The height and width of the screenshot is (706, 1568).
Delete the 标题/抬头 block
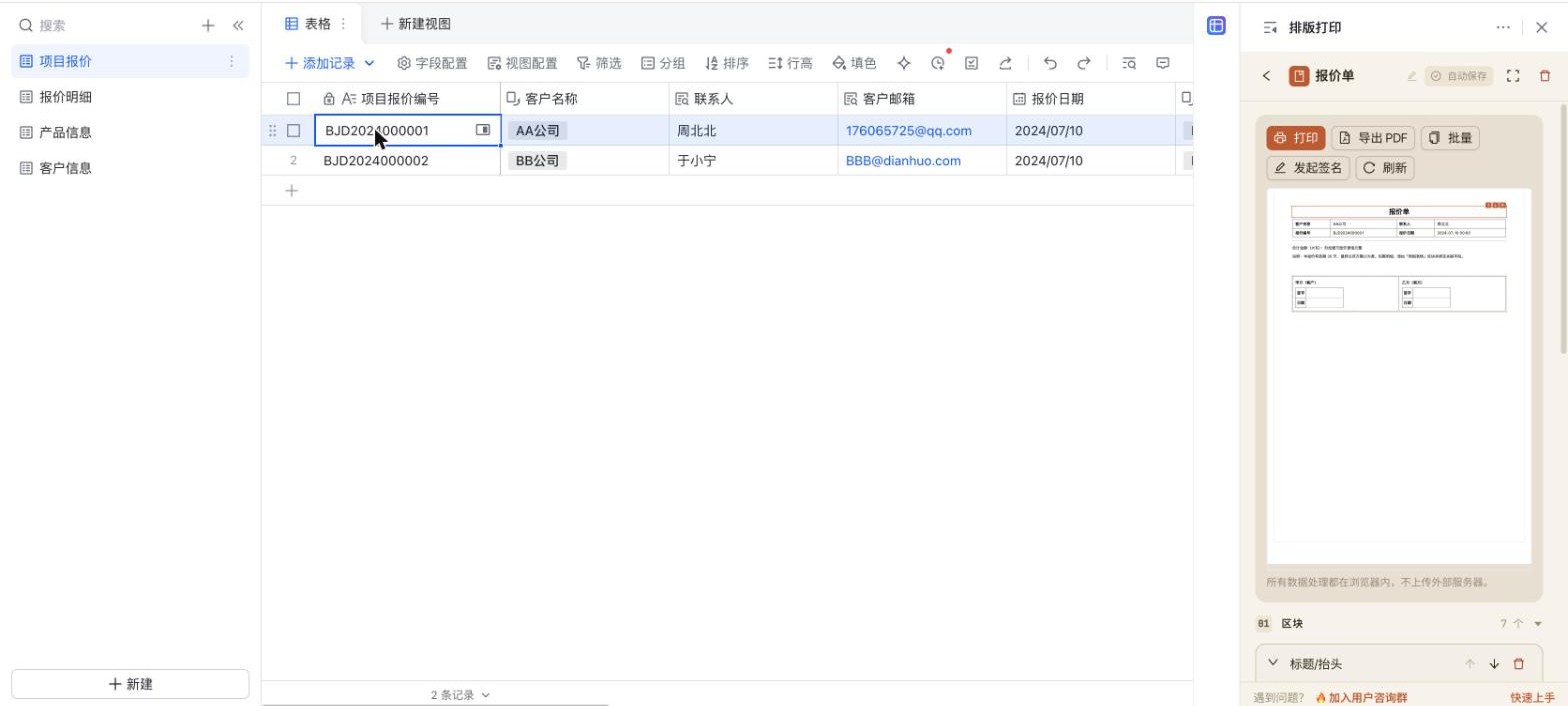[x=1519, y=664]
